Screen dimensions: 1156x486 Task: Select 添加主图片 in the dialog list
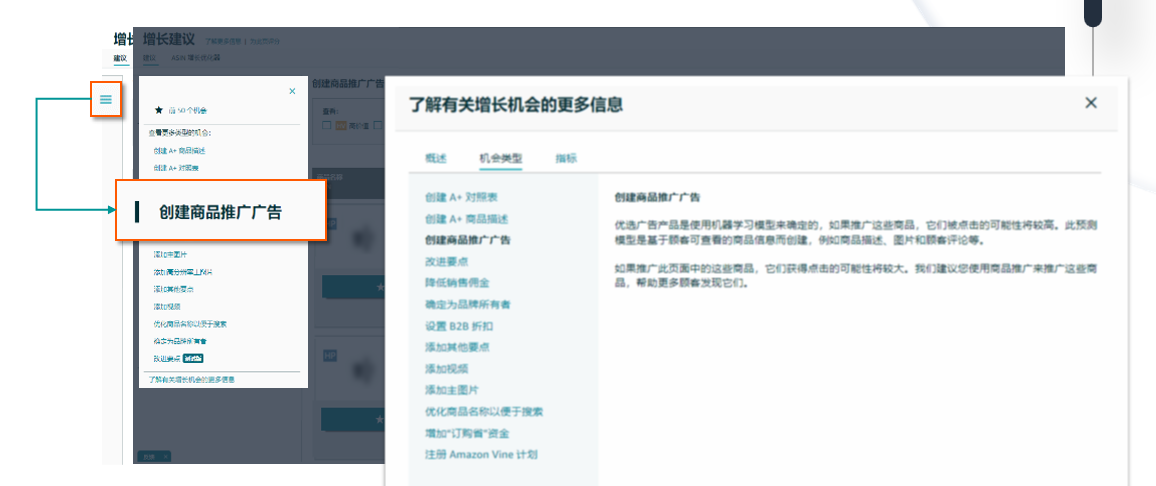coord(451,390)
